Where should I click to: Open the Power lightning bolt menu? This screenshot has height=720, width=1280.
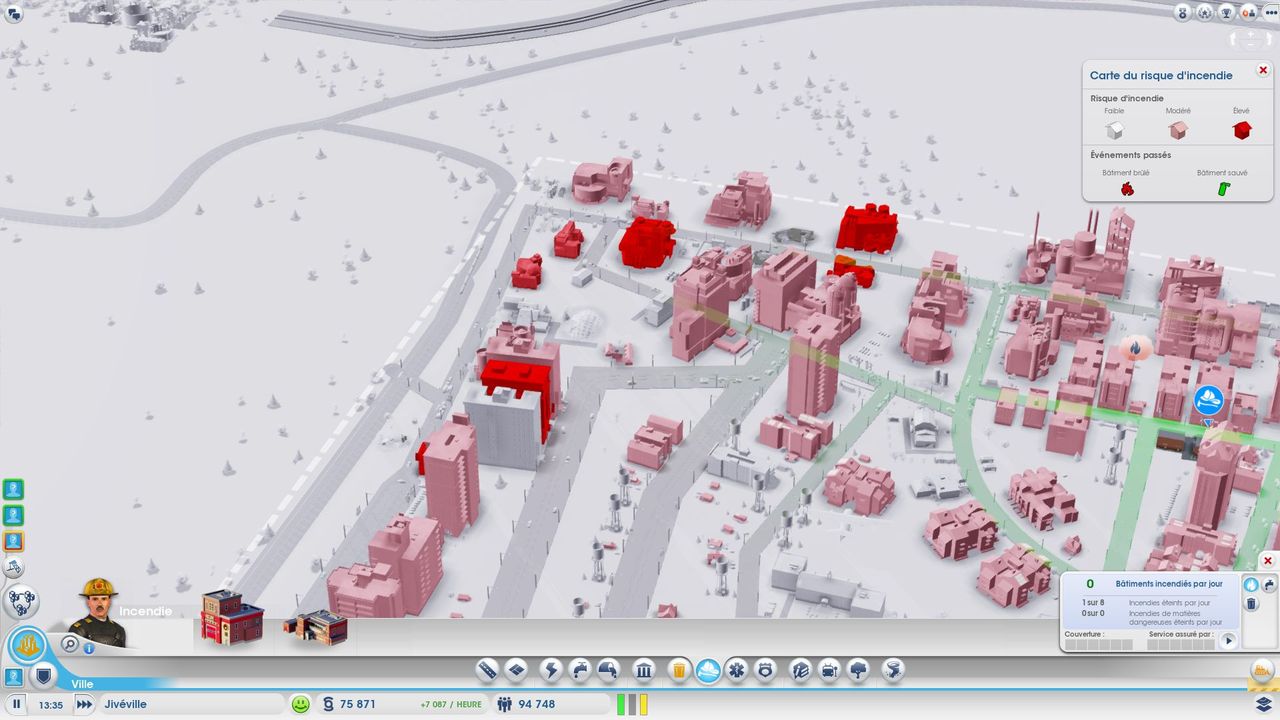point(550,670)
